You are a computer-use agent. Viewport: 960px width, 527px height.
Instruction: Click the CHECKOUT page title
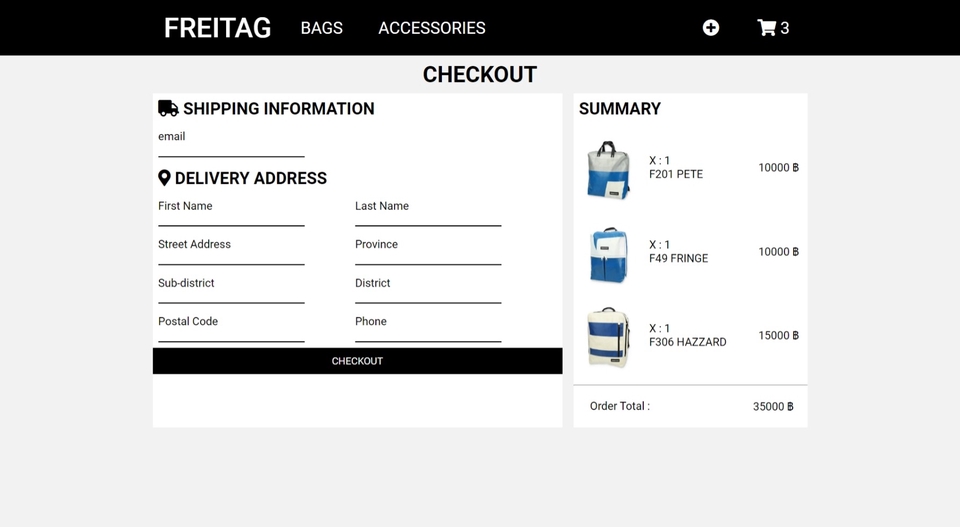point(480,75)
